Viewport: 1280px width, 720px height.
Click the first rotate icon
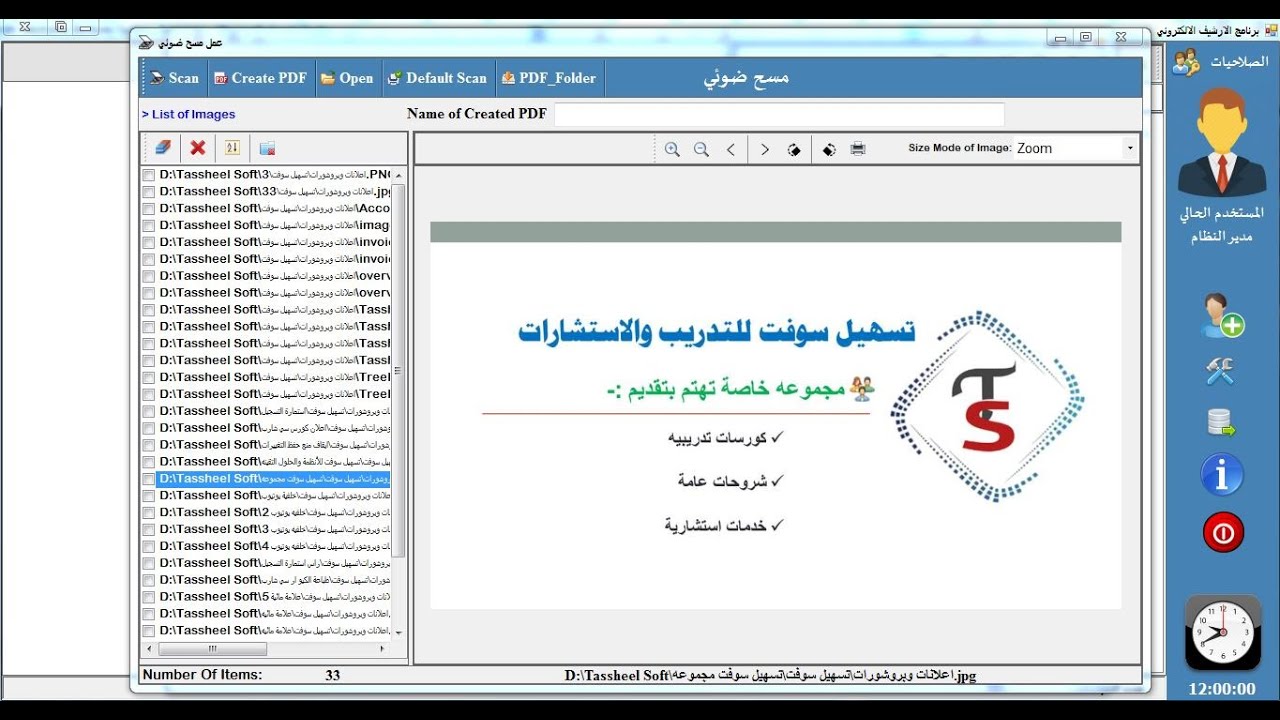(794, 149)
